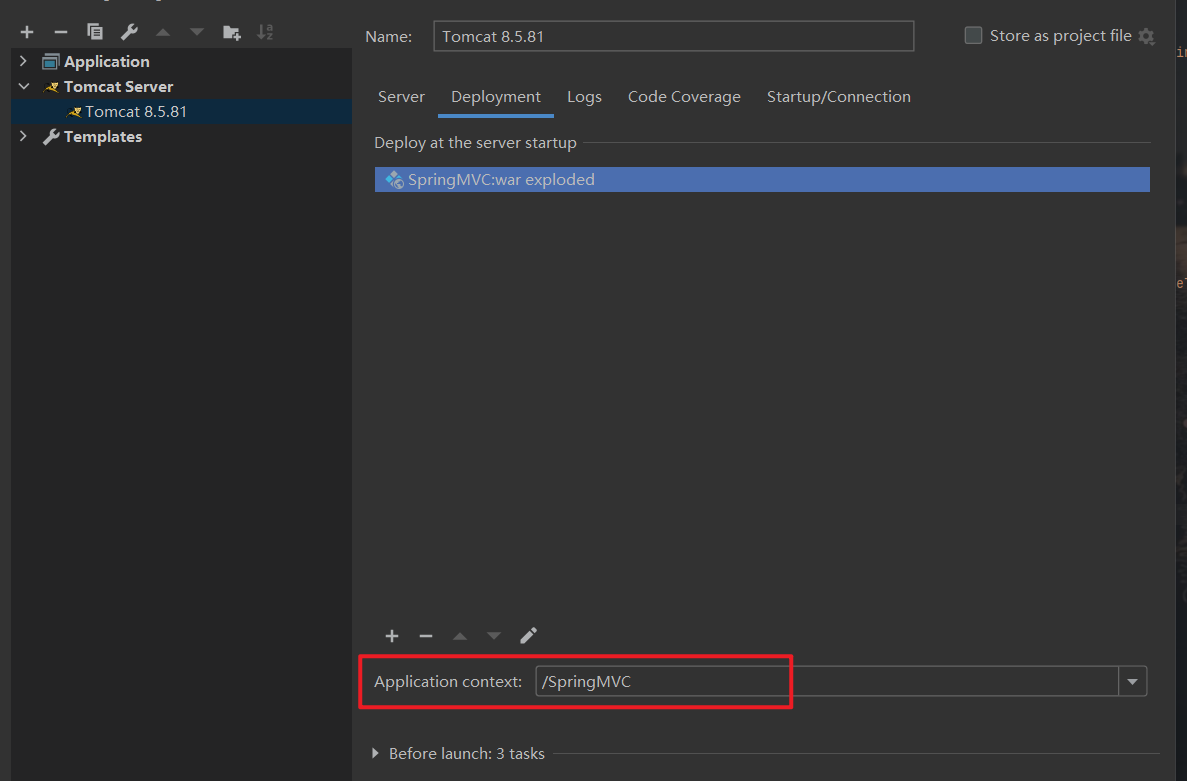Add a deployment artifact

(x=392, y=636)
